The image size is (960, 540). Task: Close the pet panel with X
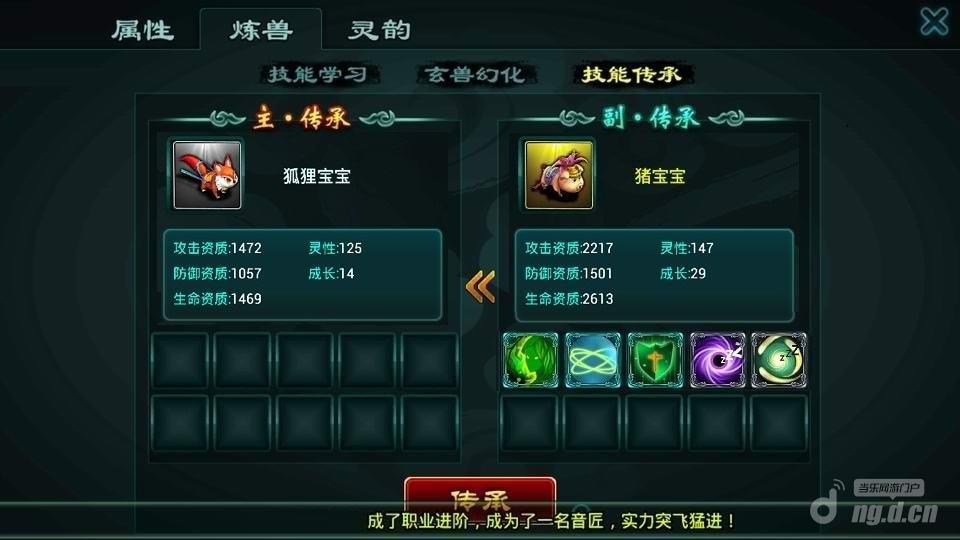934,22
